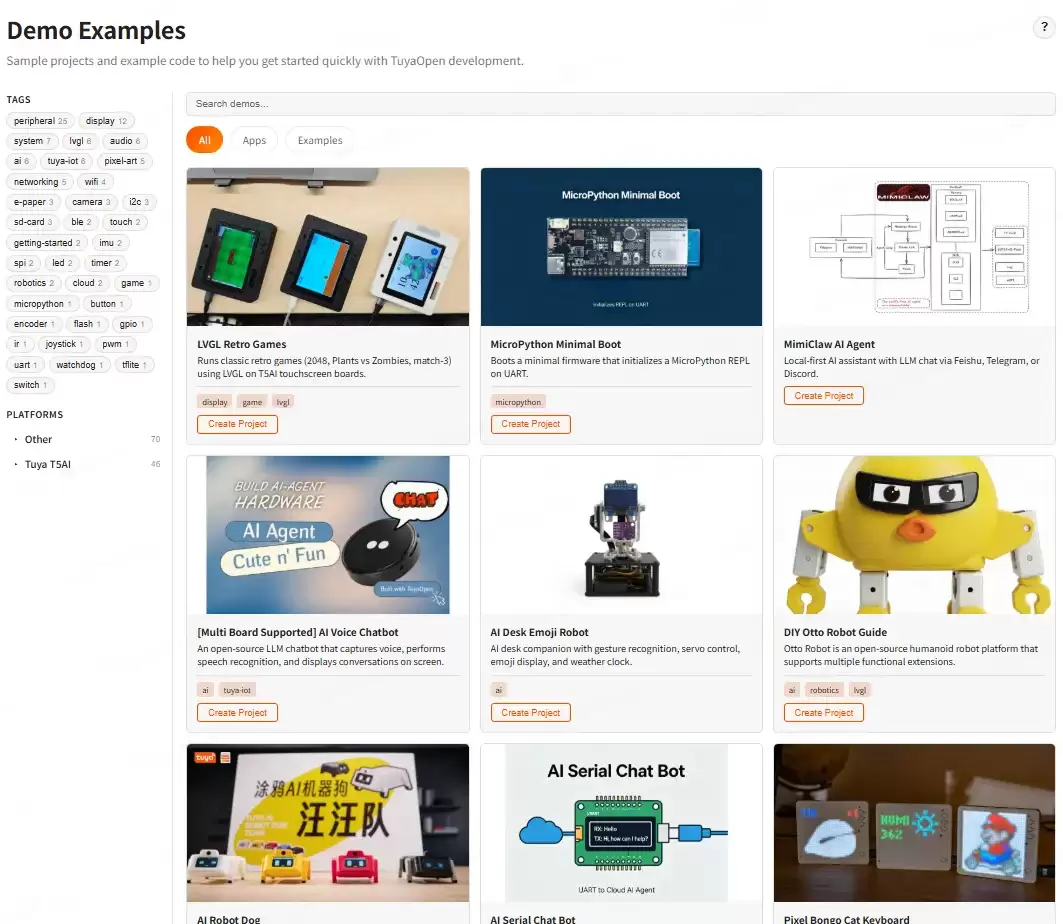The width and height of the screenshot is (1063, 924).
Task: Create Project for LVGL Retro Games
Action: [x=237, y=424]
